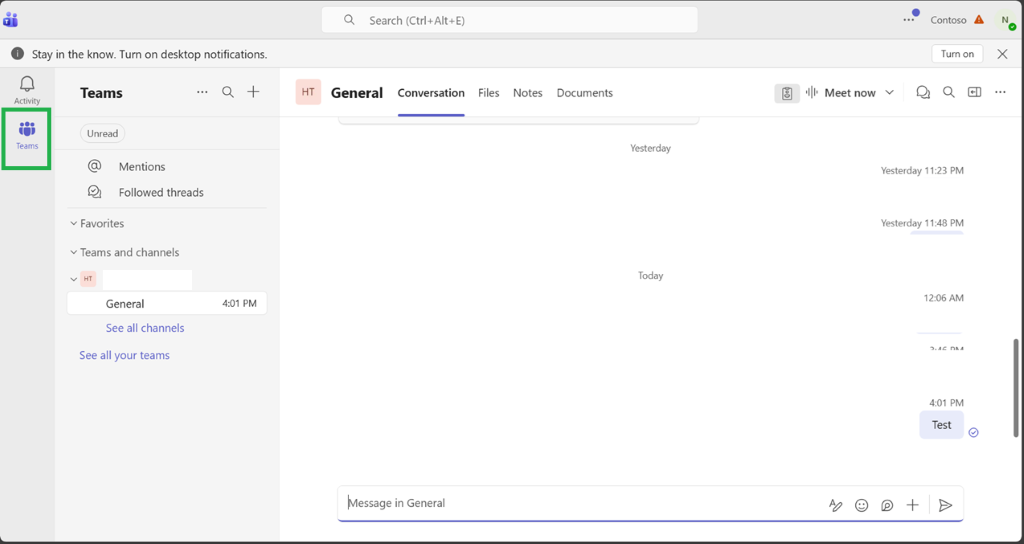Send message with arrow icon
Image resolution: width=1024 pixels, height=544 pixels.
[x=945, y=505]
